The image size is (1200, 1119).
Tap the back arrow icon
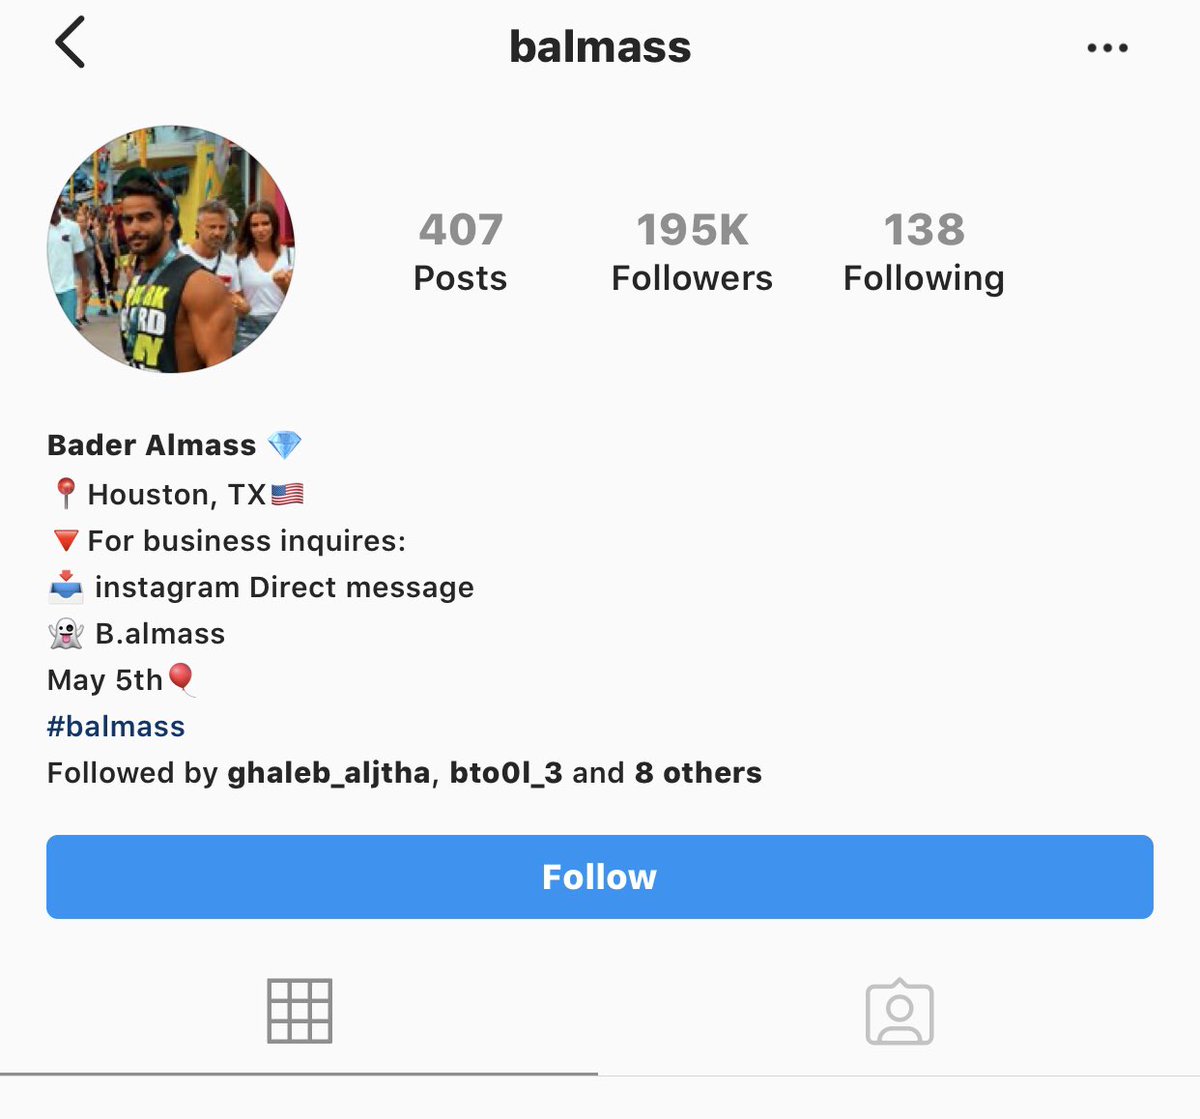[x=70, y=43]
